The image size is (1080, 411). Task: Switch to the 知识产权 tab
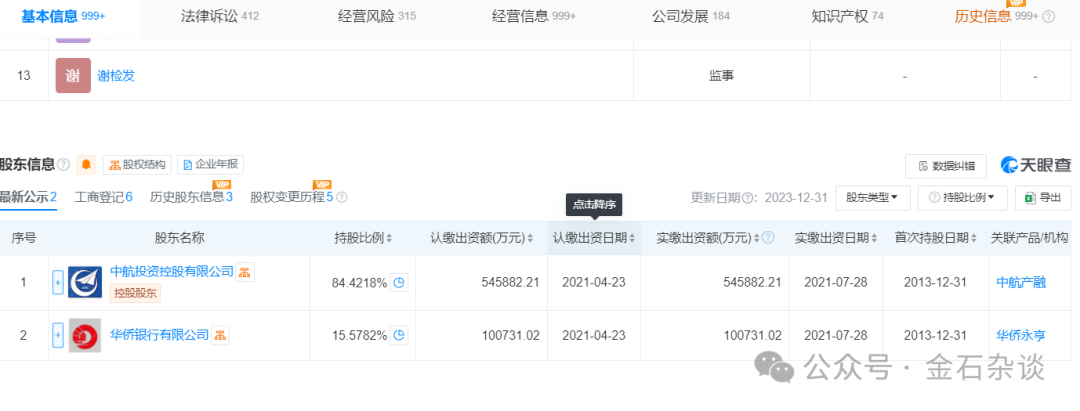tap(847, 17)
